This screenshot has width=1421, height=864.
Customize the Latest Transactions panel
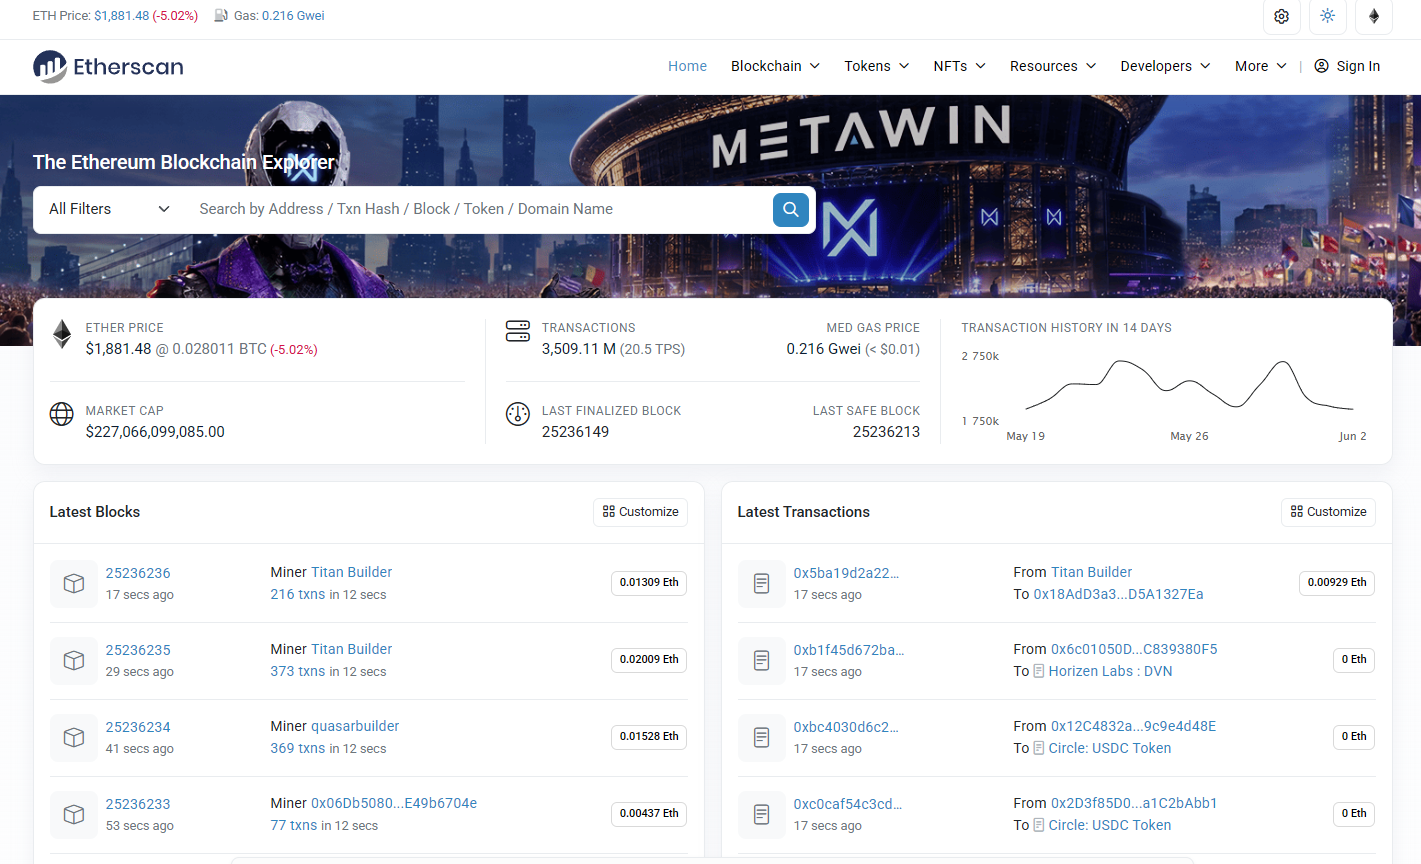click(x=1328, y=512)
